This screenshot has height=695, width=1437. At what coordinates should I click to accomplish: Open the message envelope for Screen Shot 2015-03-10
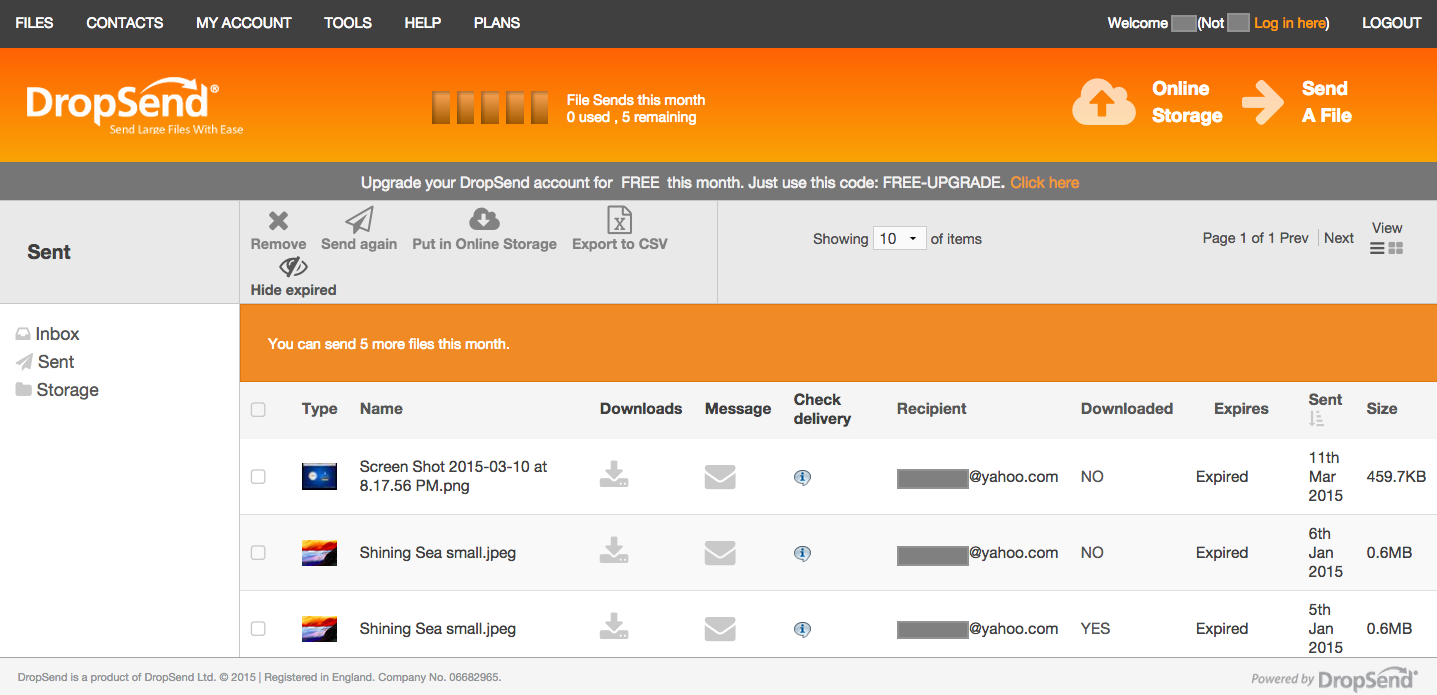coord(719,477)
